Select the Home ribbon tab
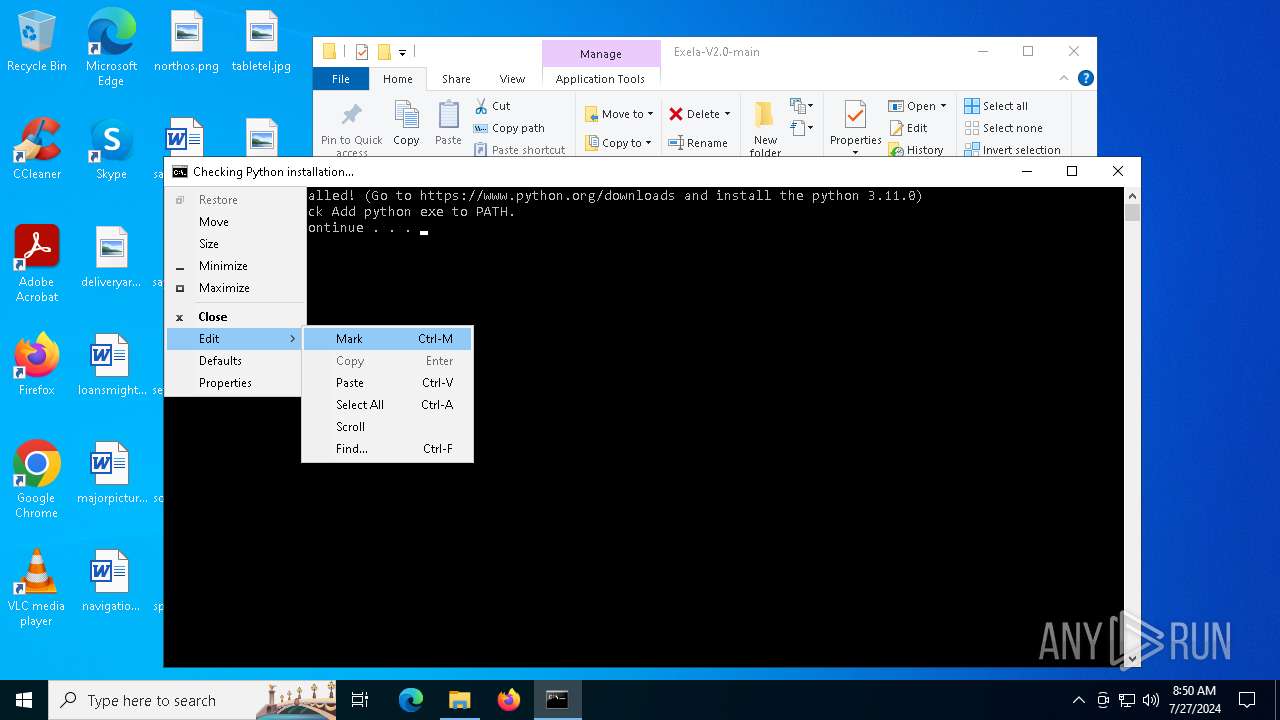 tap(398, 79)
